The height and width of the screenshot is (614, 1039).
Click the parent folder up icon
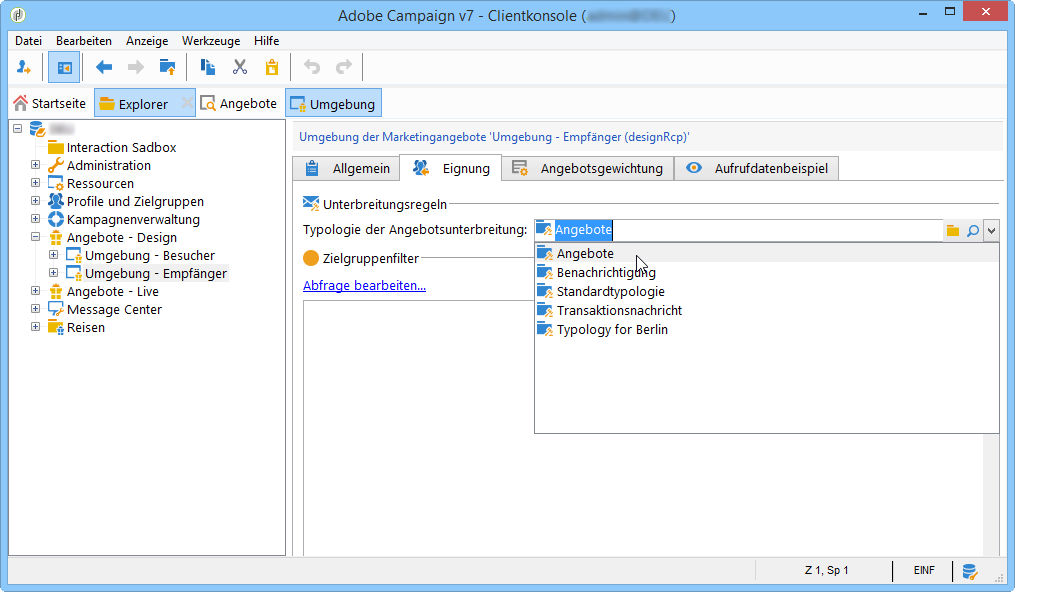(x=168, y=67)
